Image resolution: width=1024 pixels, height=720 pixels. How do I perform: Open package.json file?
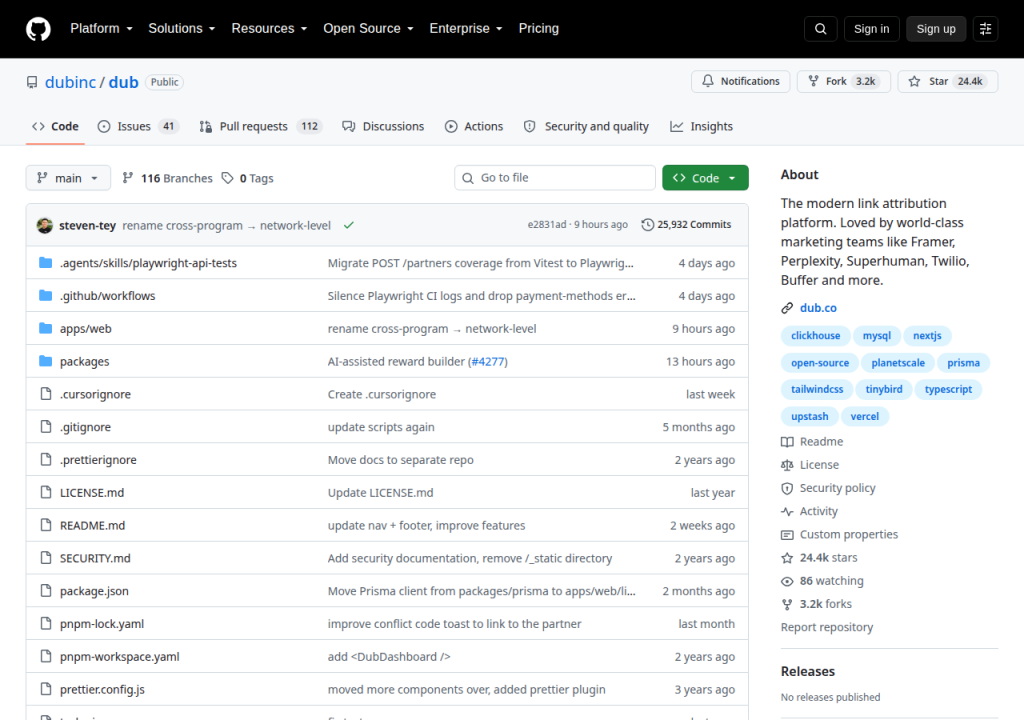click(x=94, y=591)
